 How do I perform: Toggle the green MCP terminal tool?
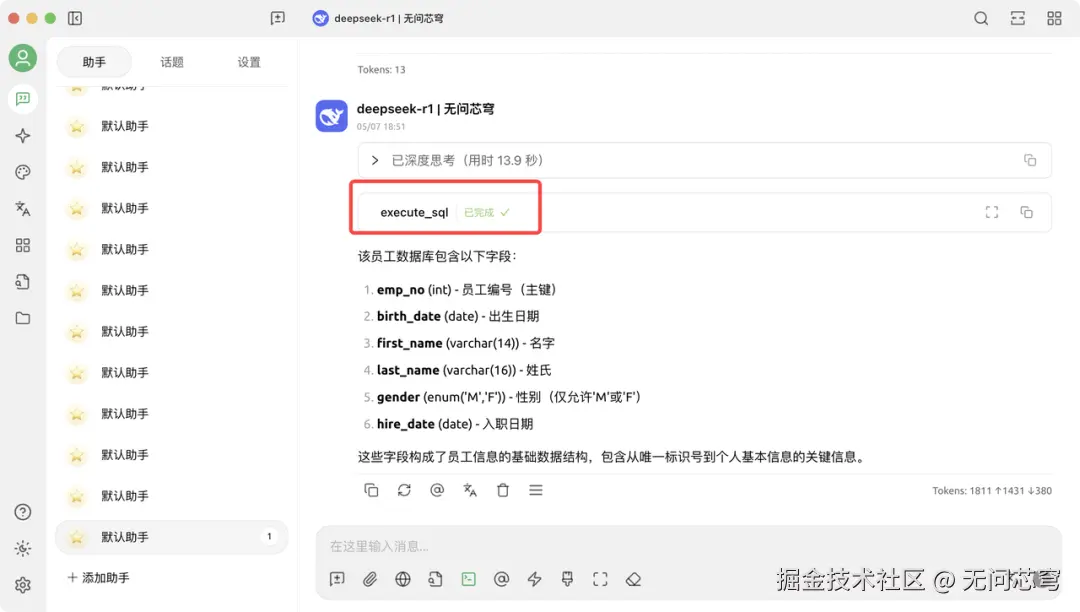(x=468, y=579)
